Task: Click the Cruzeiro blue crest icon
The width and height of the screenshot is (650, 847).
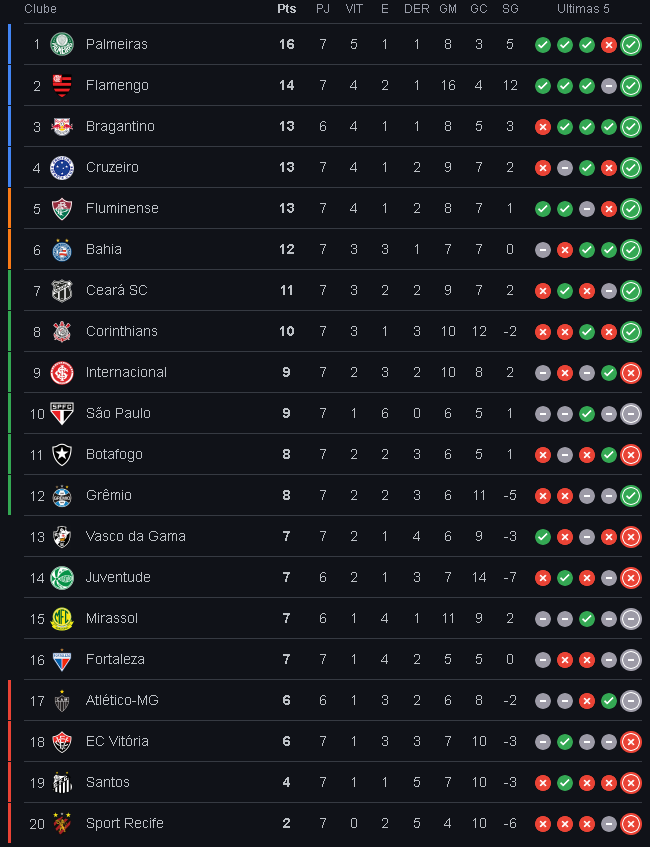Action: pos(62,167)
